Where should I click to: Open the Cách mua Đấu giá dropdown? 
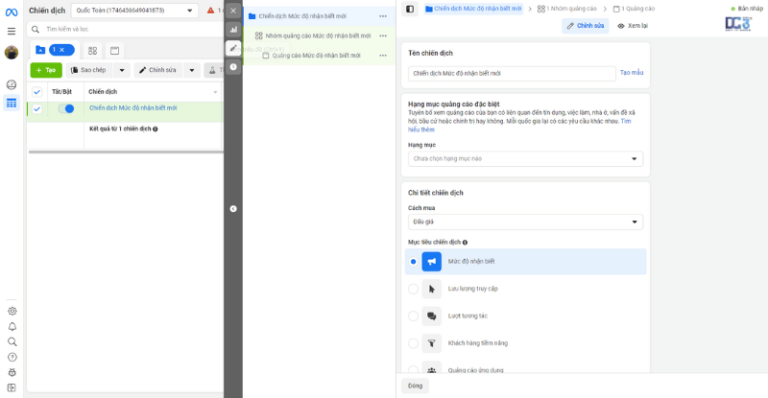(x=525, y=222)
